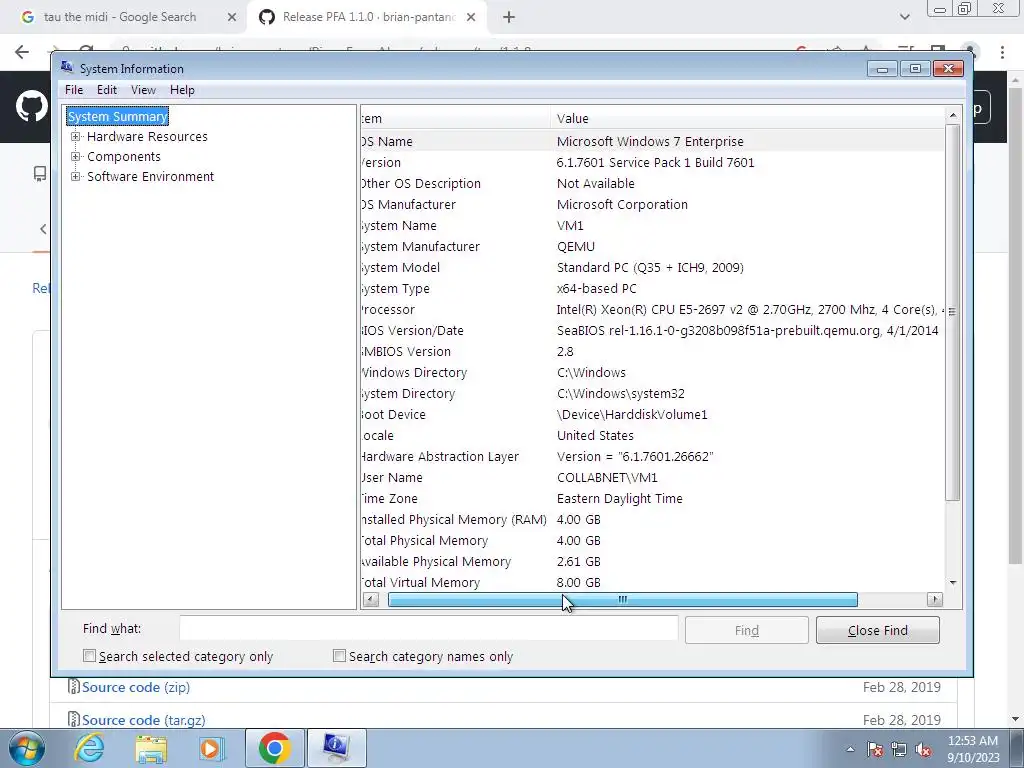Click the vertical scrollbar thumb in details pane
The height and width of the screenshot is (768, 1024).
tap(953, 312)
